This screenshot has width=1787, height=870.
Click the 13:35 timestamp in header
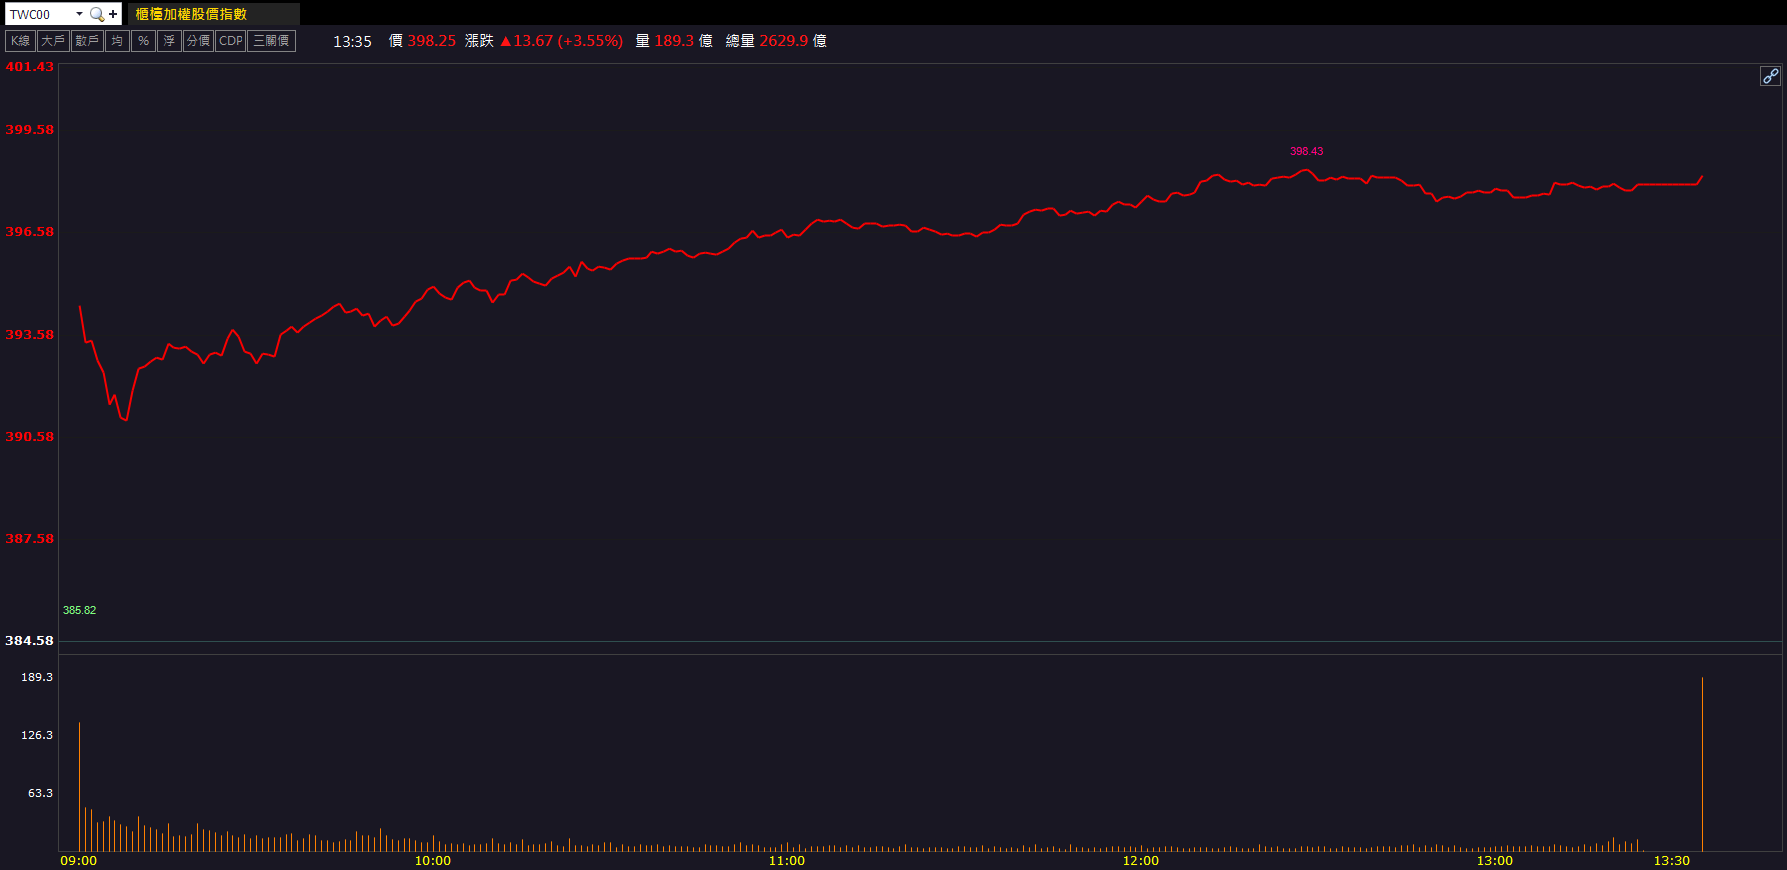(352, 42)
